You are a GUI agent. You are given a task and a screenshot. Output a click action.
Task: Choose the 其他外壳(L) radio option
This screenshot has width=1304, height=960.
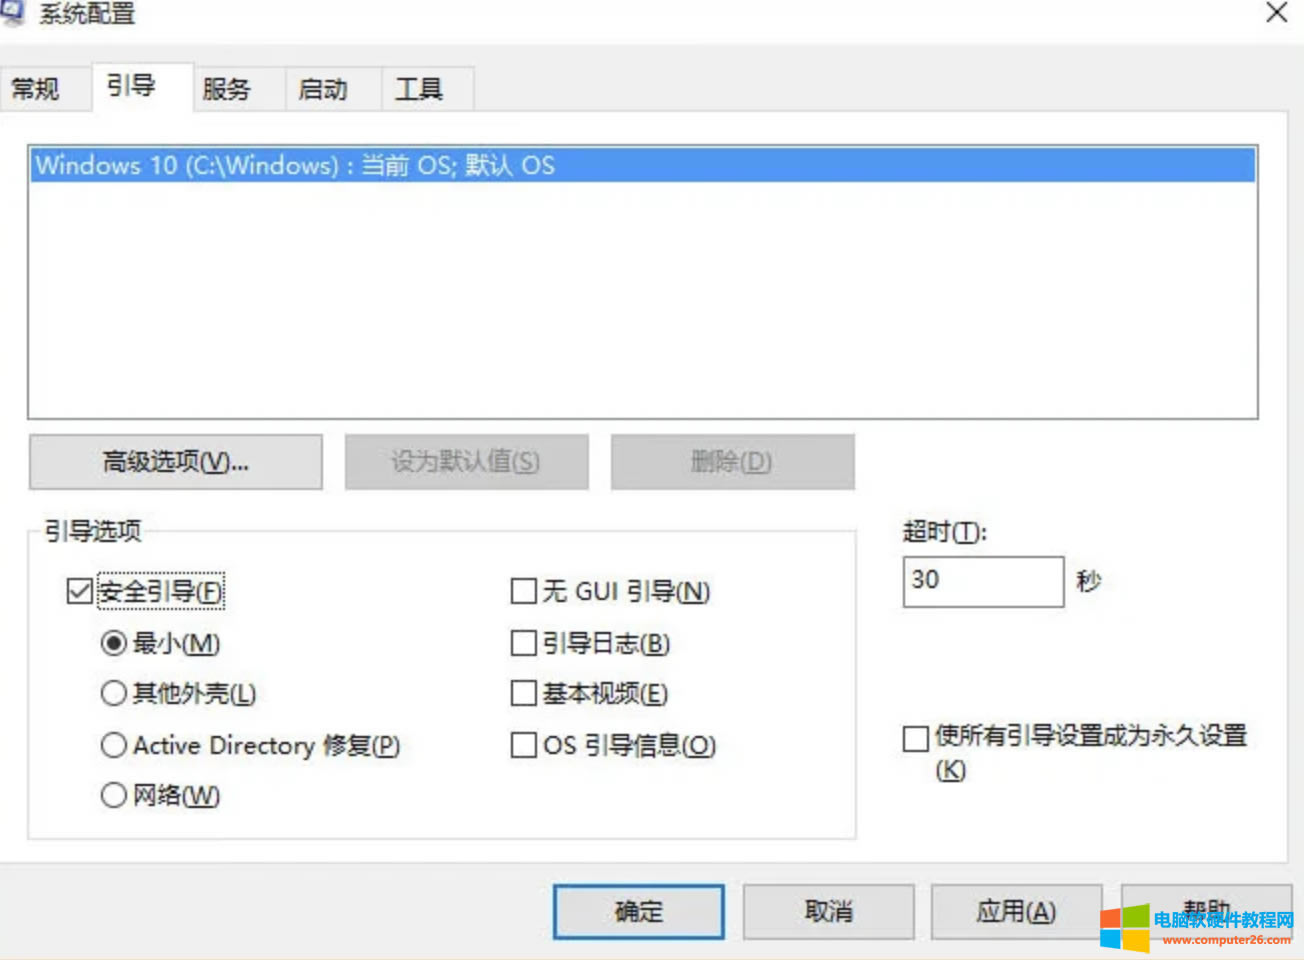point(114,693)
